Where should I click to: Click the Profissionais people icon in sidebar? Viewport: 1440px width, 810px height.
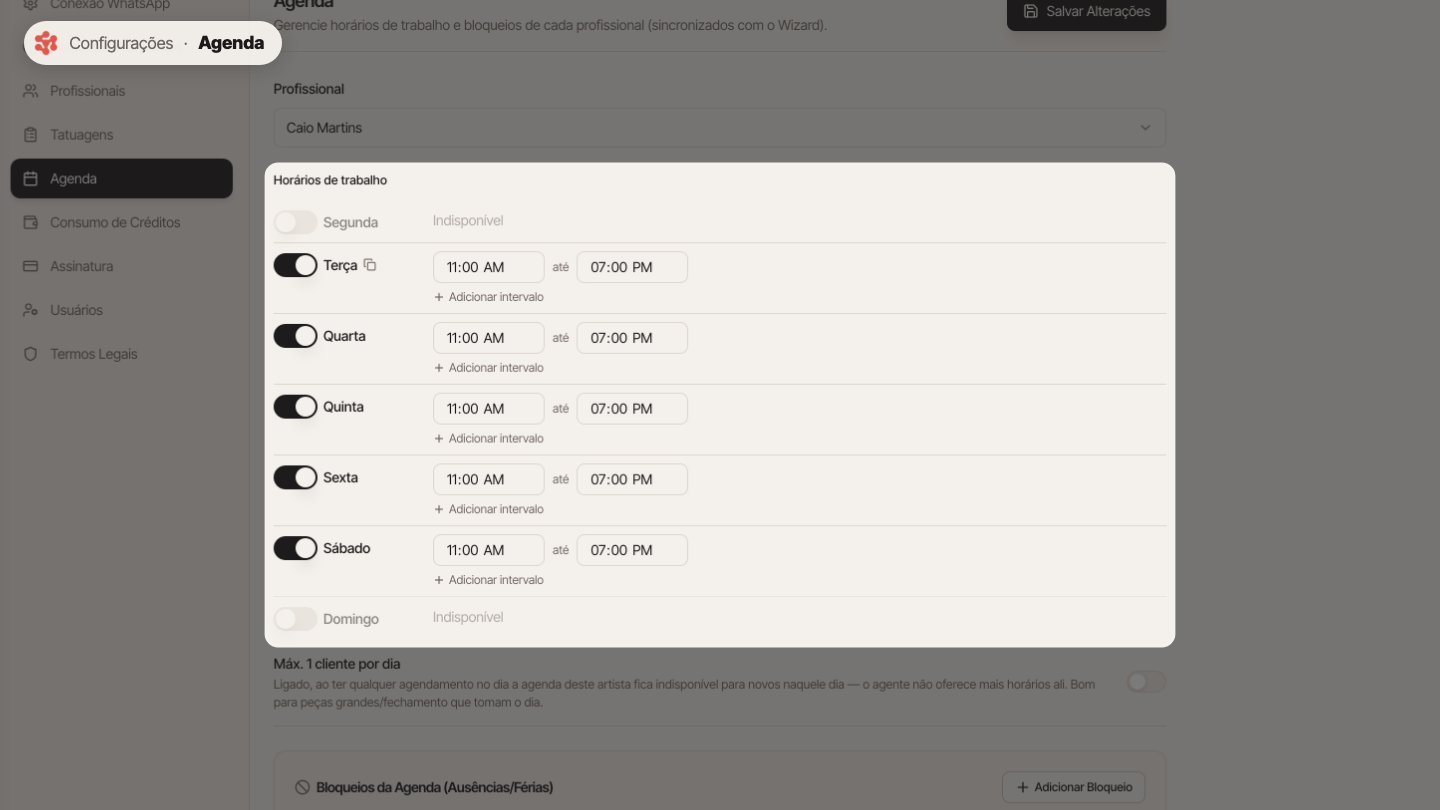[30, 91]
